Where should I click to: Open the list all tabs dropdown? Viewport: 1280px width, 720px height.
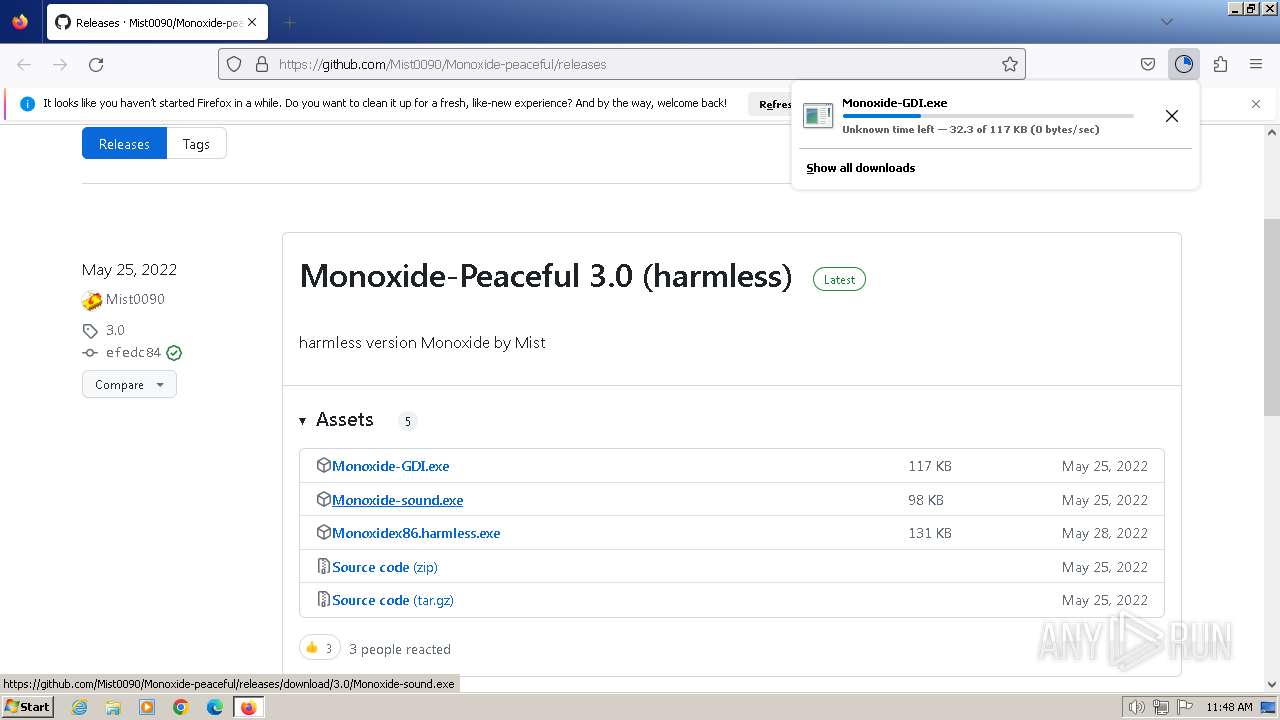pyautogui.click(x=1166, y=22)
